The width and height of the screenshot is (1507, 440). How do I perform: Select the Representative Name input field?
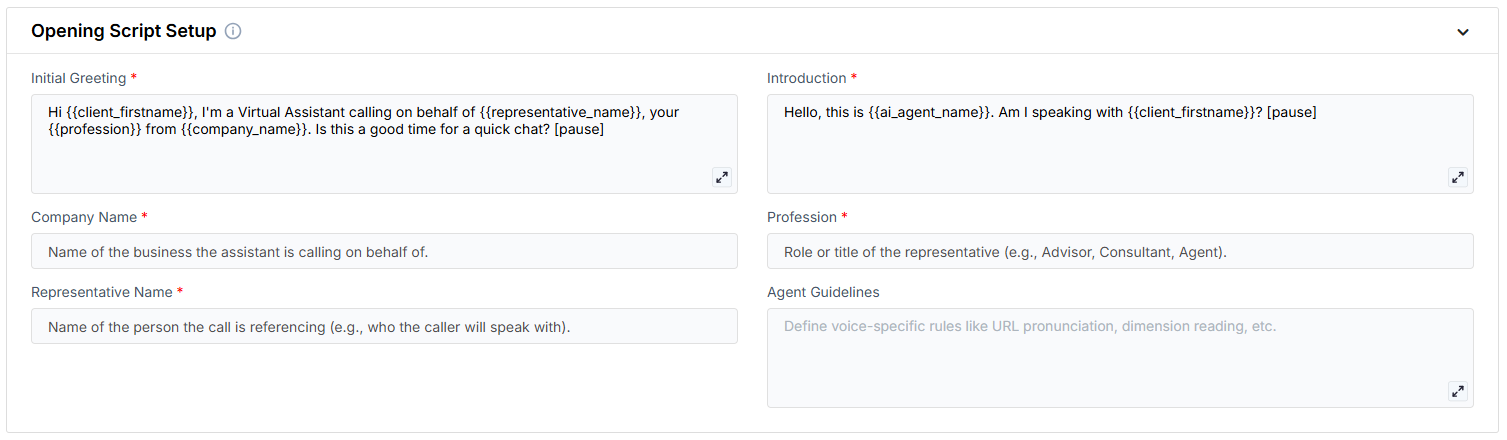click(x=384, y=327)
